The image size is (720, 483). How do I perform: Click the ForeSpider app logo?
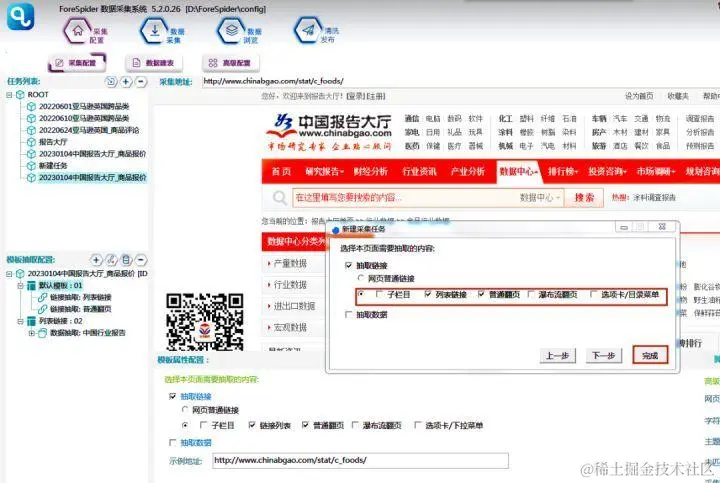click(x=20, y=16)
